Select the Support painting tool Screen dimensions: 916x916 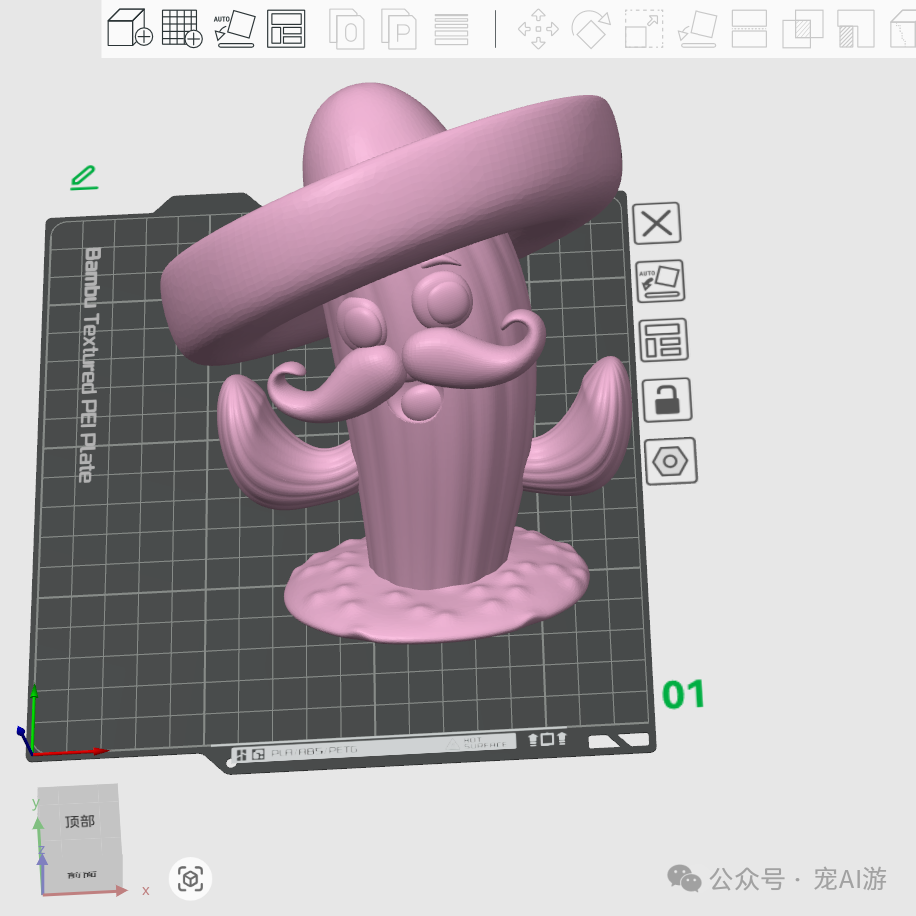[855, 28]
